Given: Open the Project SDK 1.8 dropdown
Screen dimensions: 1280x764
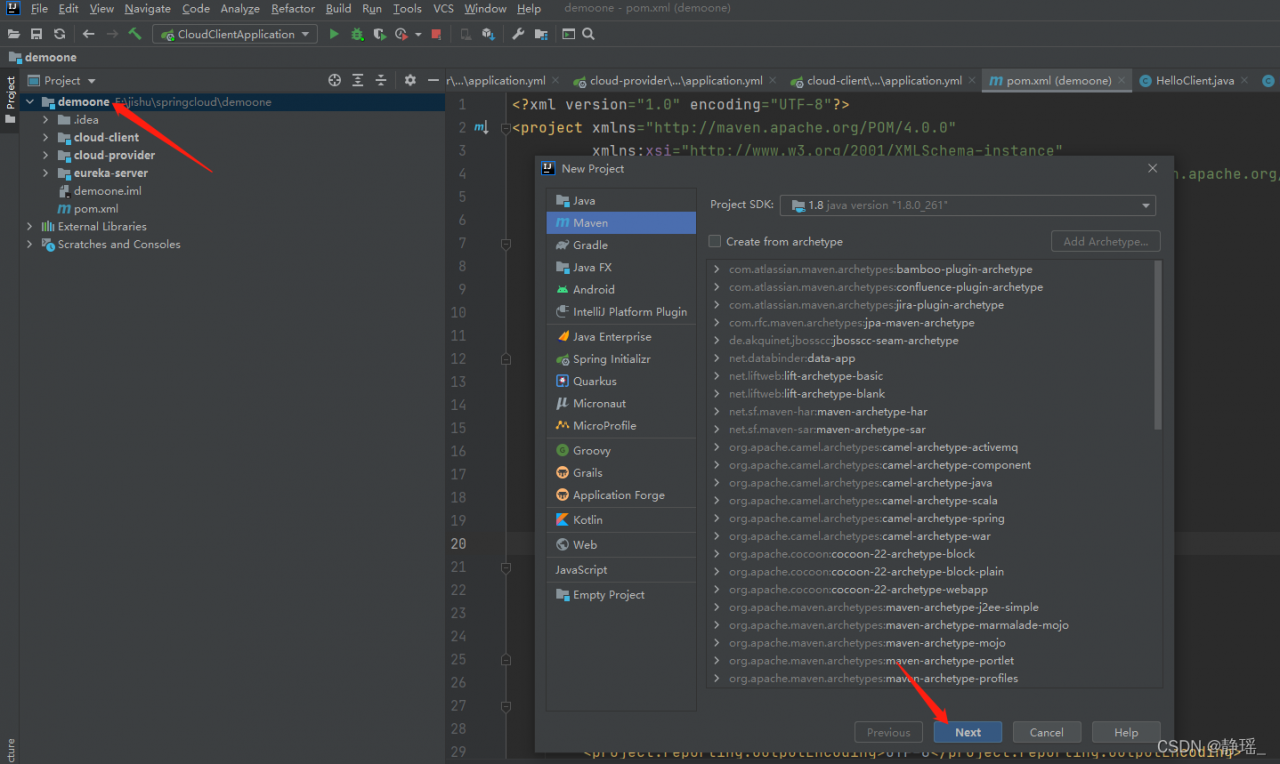Looking at the screenshot, I should [x=967, y=205].
